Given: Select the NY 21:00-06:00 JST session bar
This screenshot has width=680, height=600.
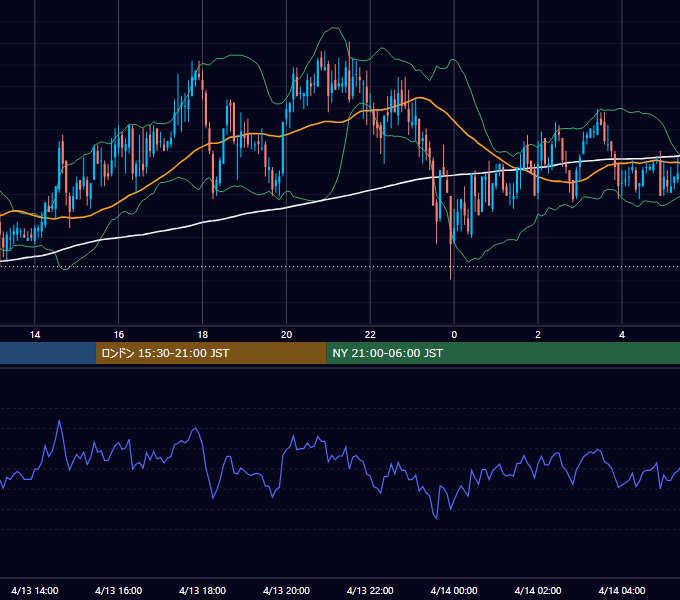Looking at the screenshot, I should 503,353.
